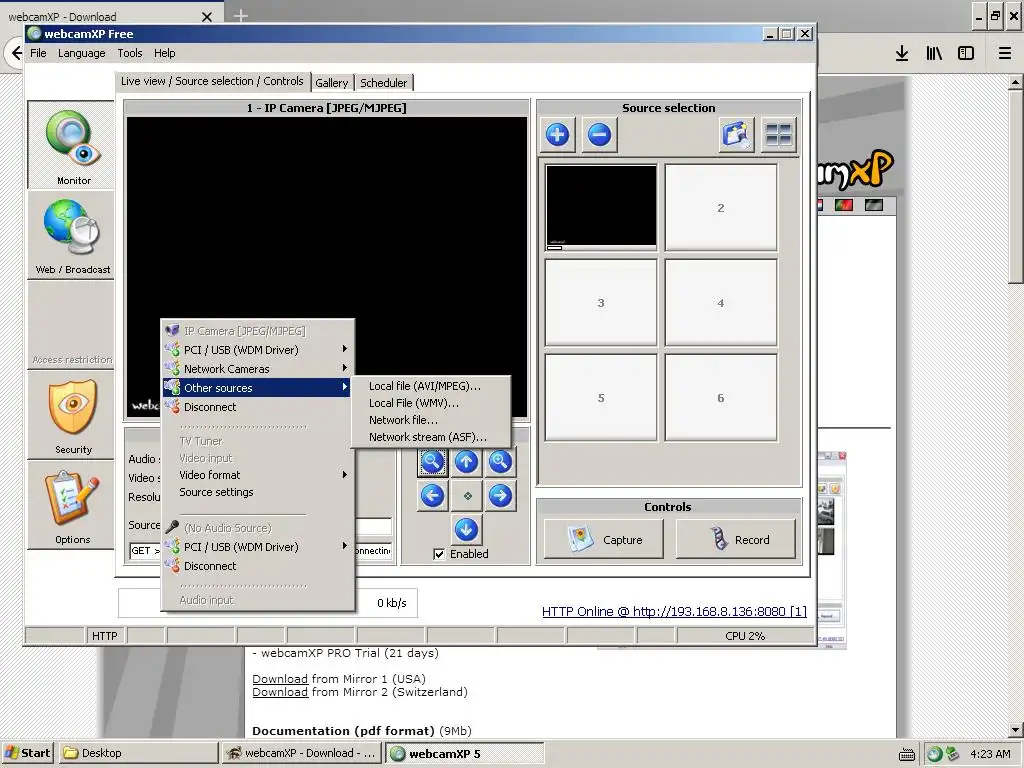The width and height of the screenshot is (1024, 768).
Task: Open the Monitor section in sidebar
Action: pyautogui.click(x=71, y=145)
